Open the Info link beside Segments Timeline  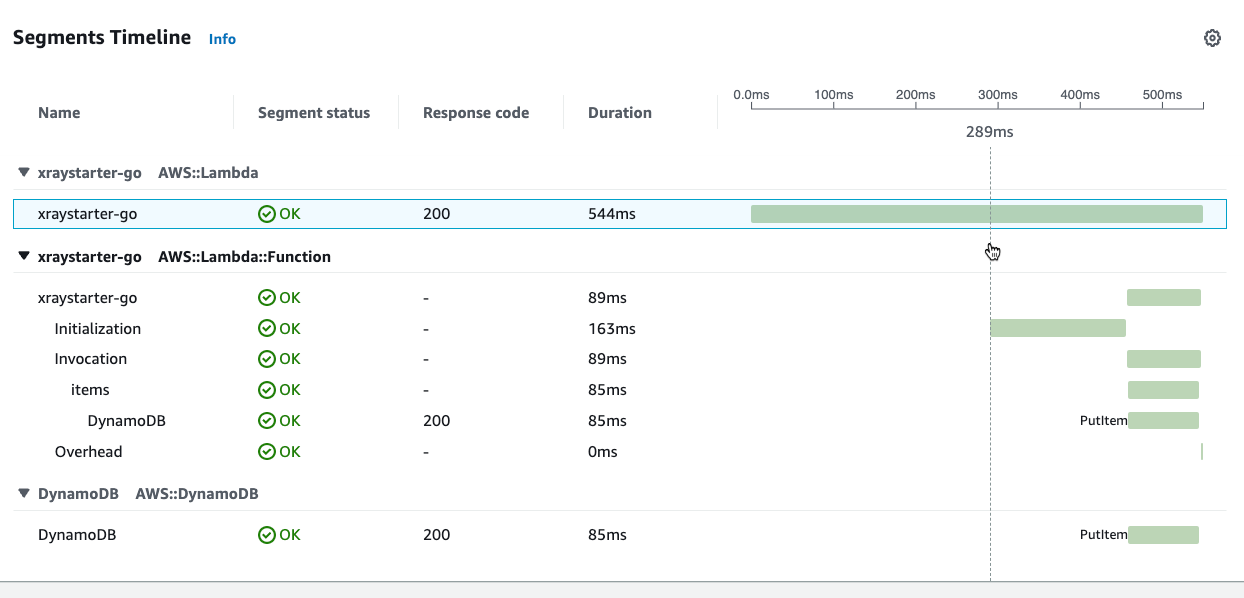point(222,39)
